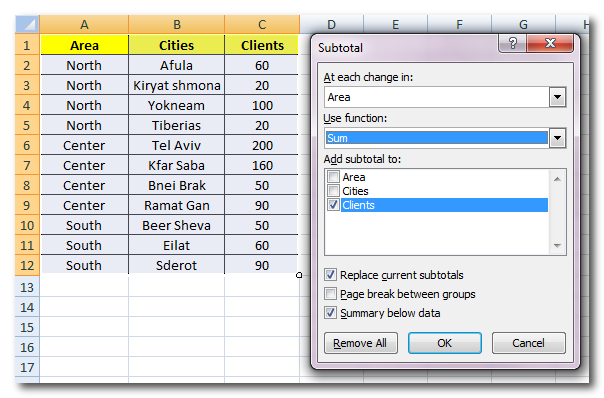
Task: Select row 1 header
Action: point(27,45)
